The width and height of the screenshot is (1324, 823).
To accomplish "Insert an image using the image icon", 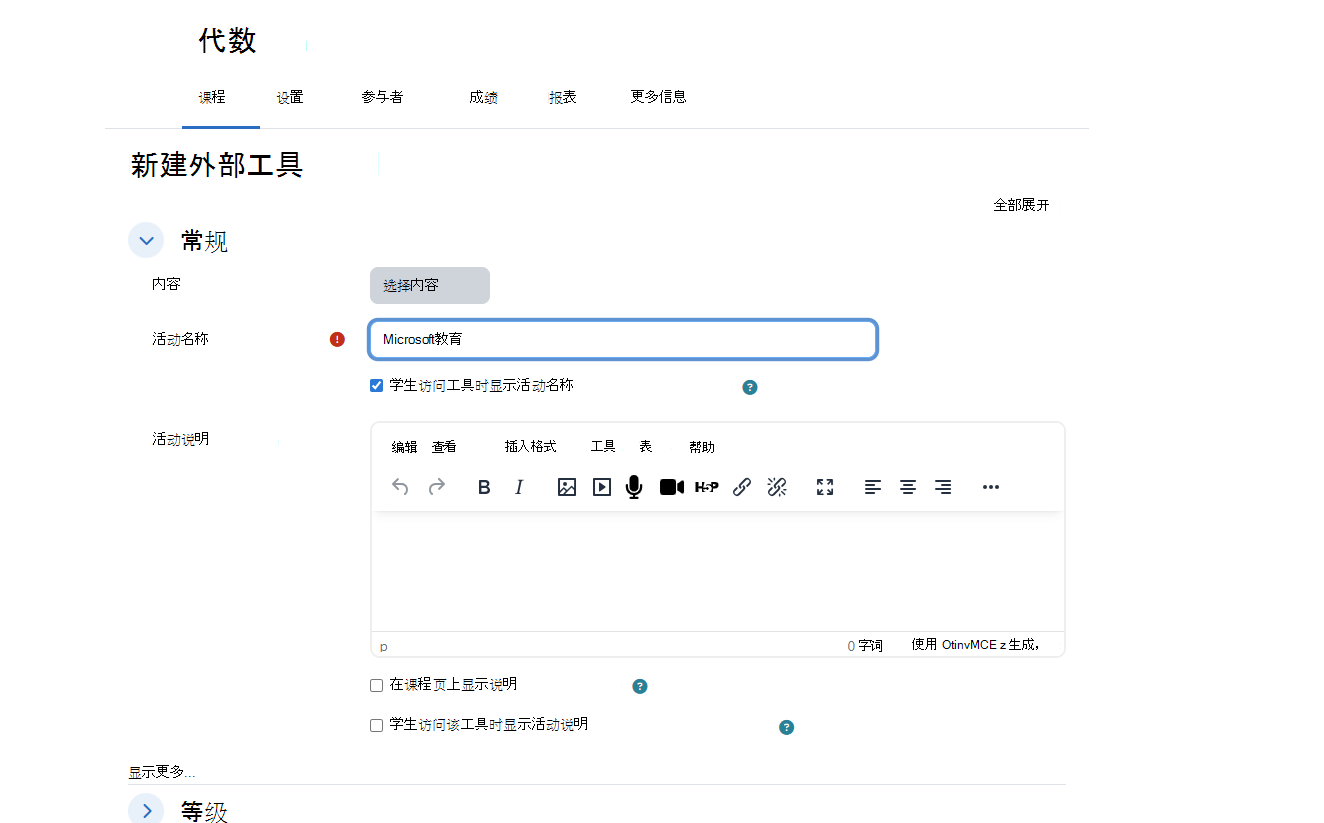I will tap(567, 487).
